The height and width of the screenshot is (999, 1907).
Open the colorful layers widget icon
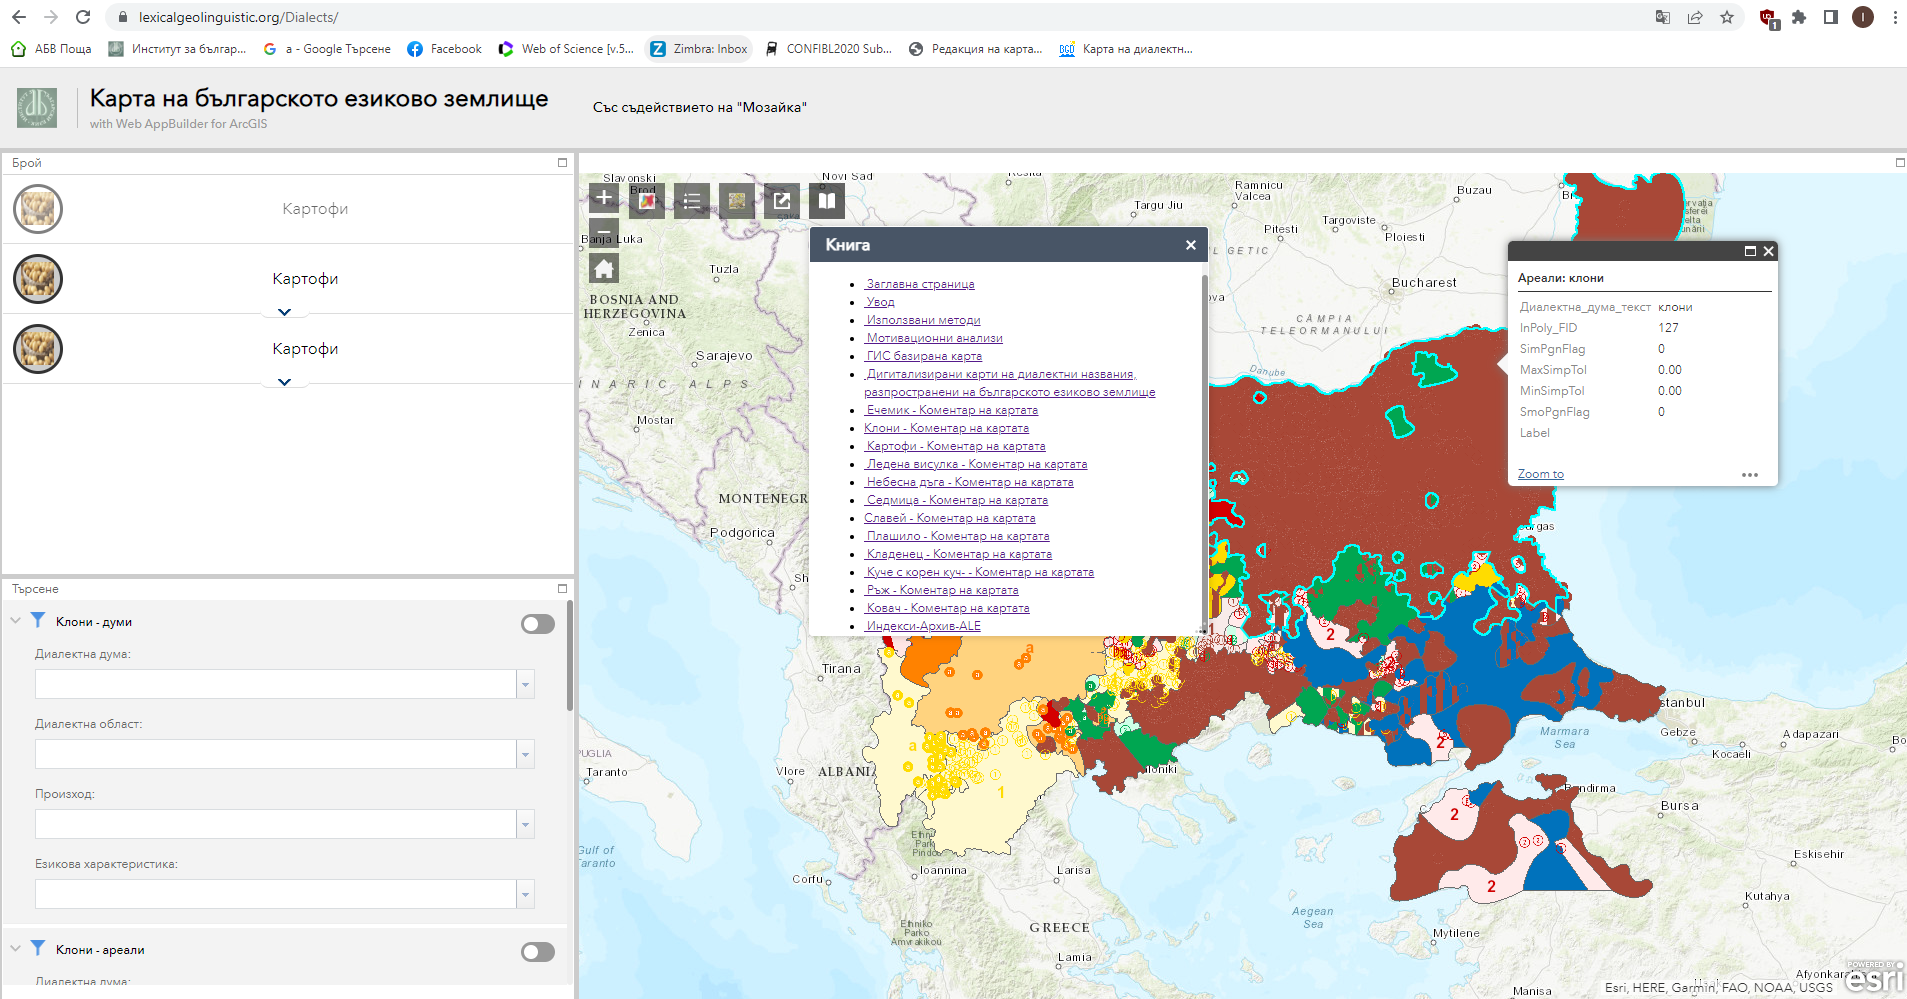coord(647,201)
